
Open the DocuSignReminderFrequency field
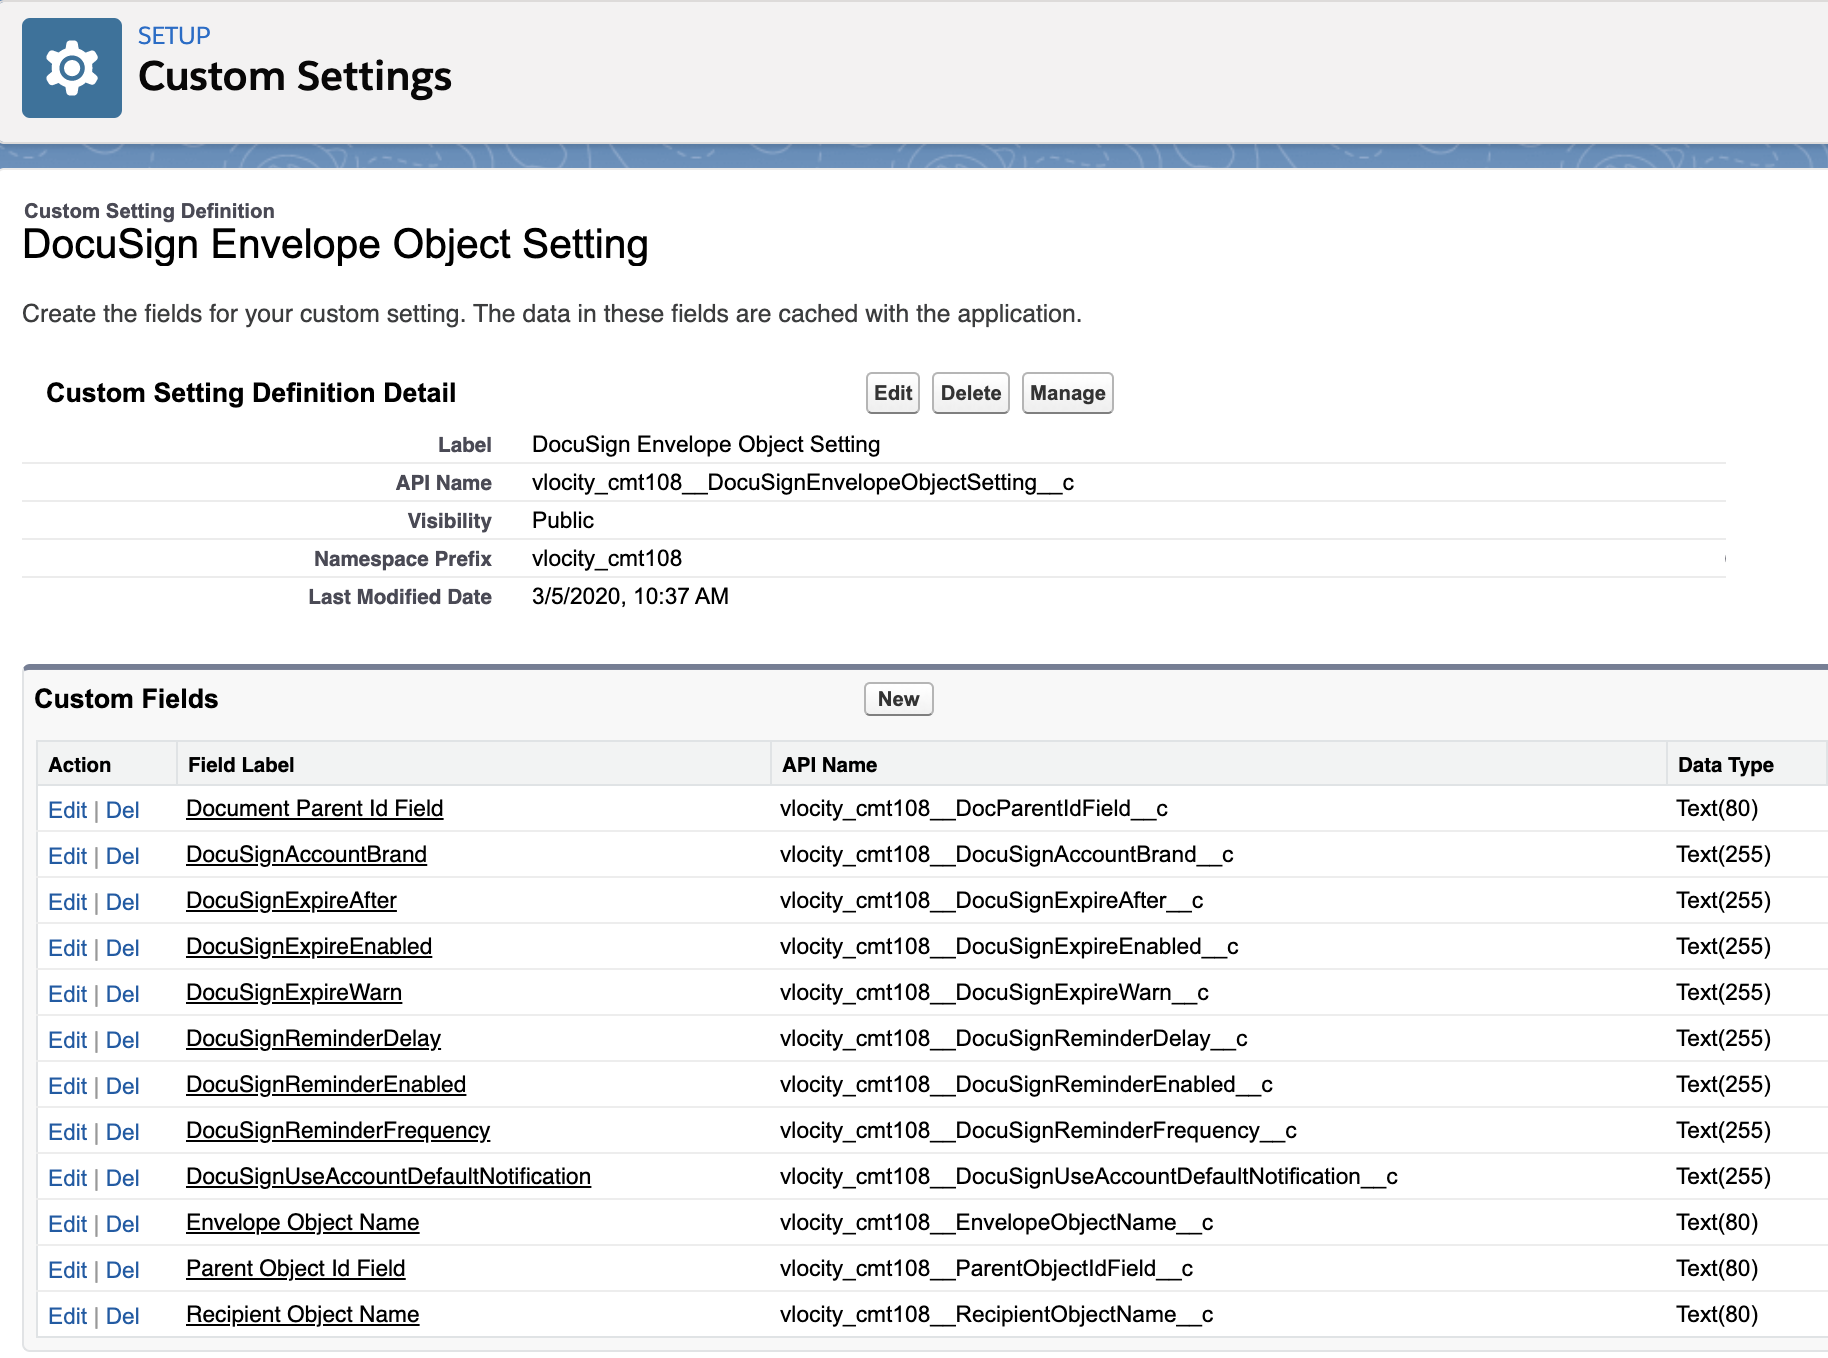pos(338,1130)
